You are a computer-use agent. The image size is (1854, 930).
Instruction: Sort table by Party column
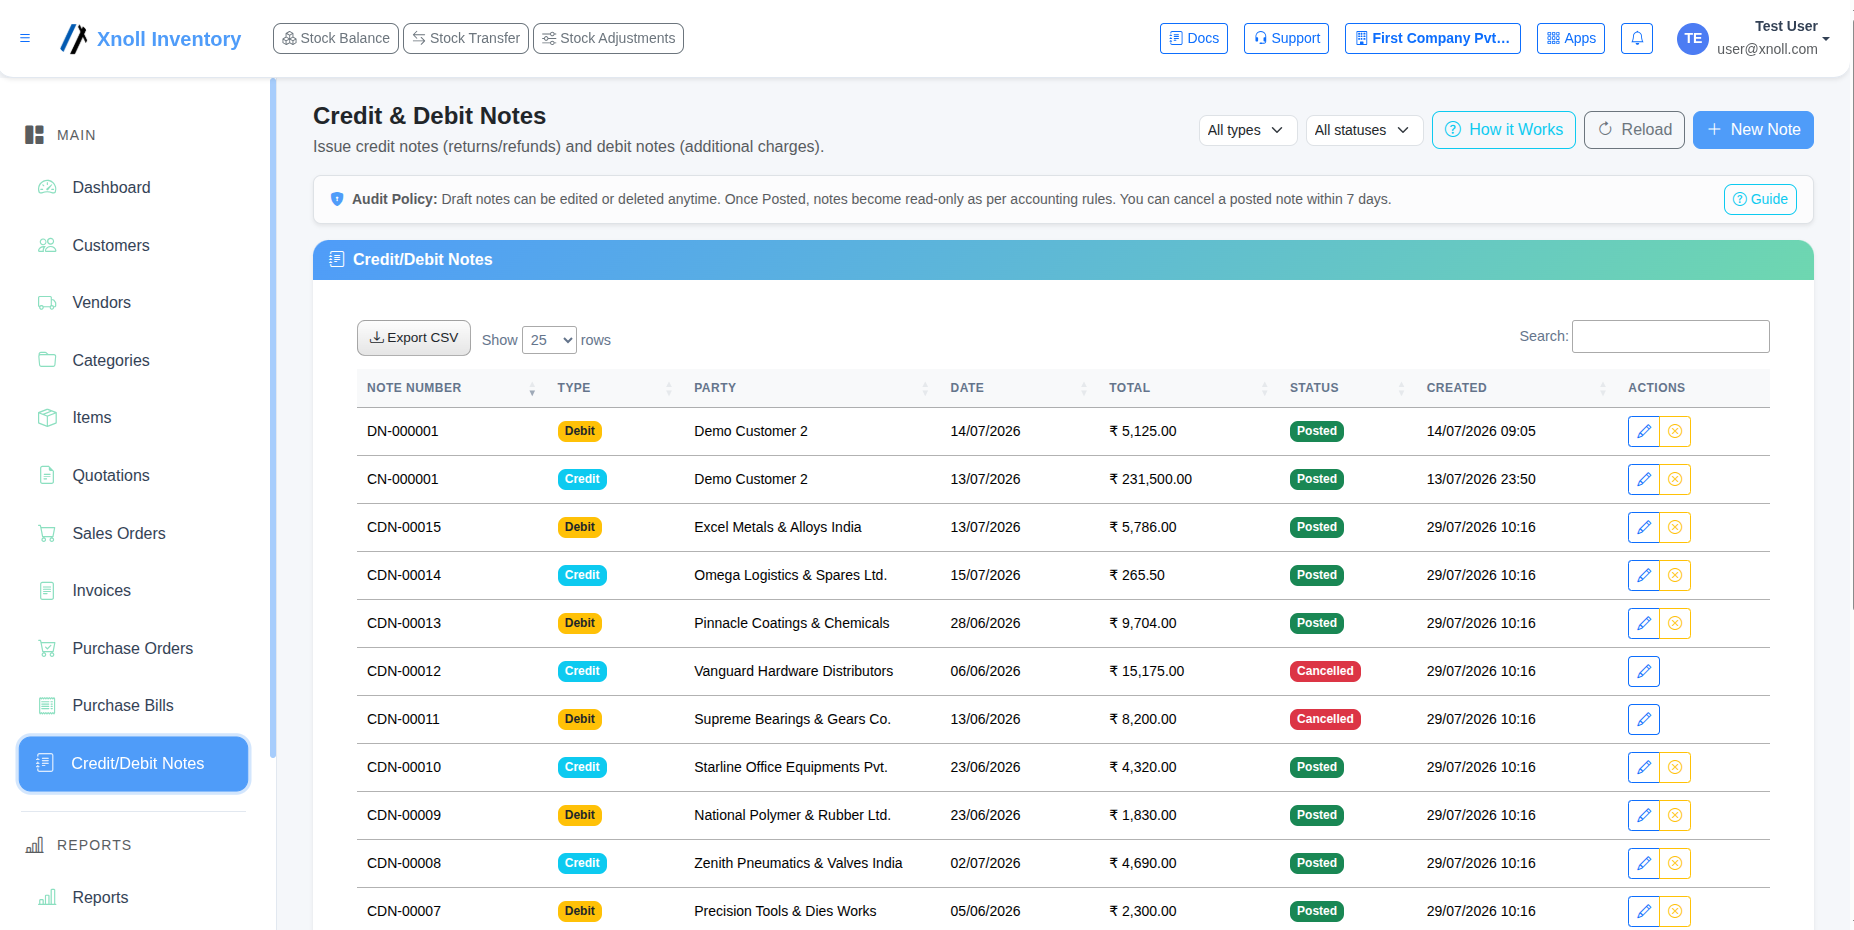click(812, 388)
